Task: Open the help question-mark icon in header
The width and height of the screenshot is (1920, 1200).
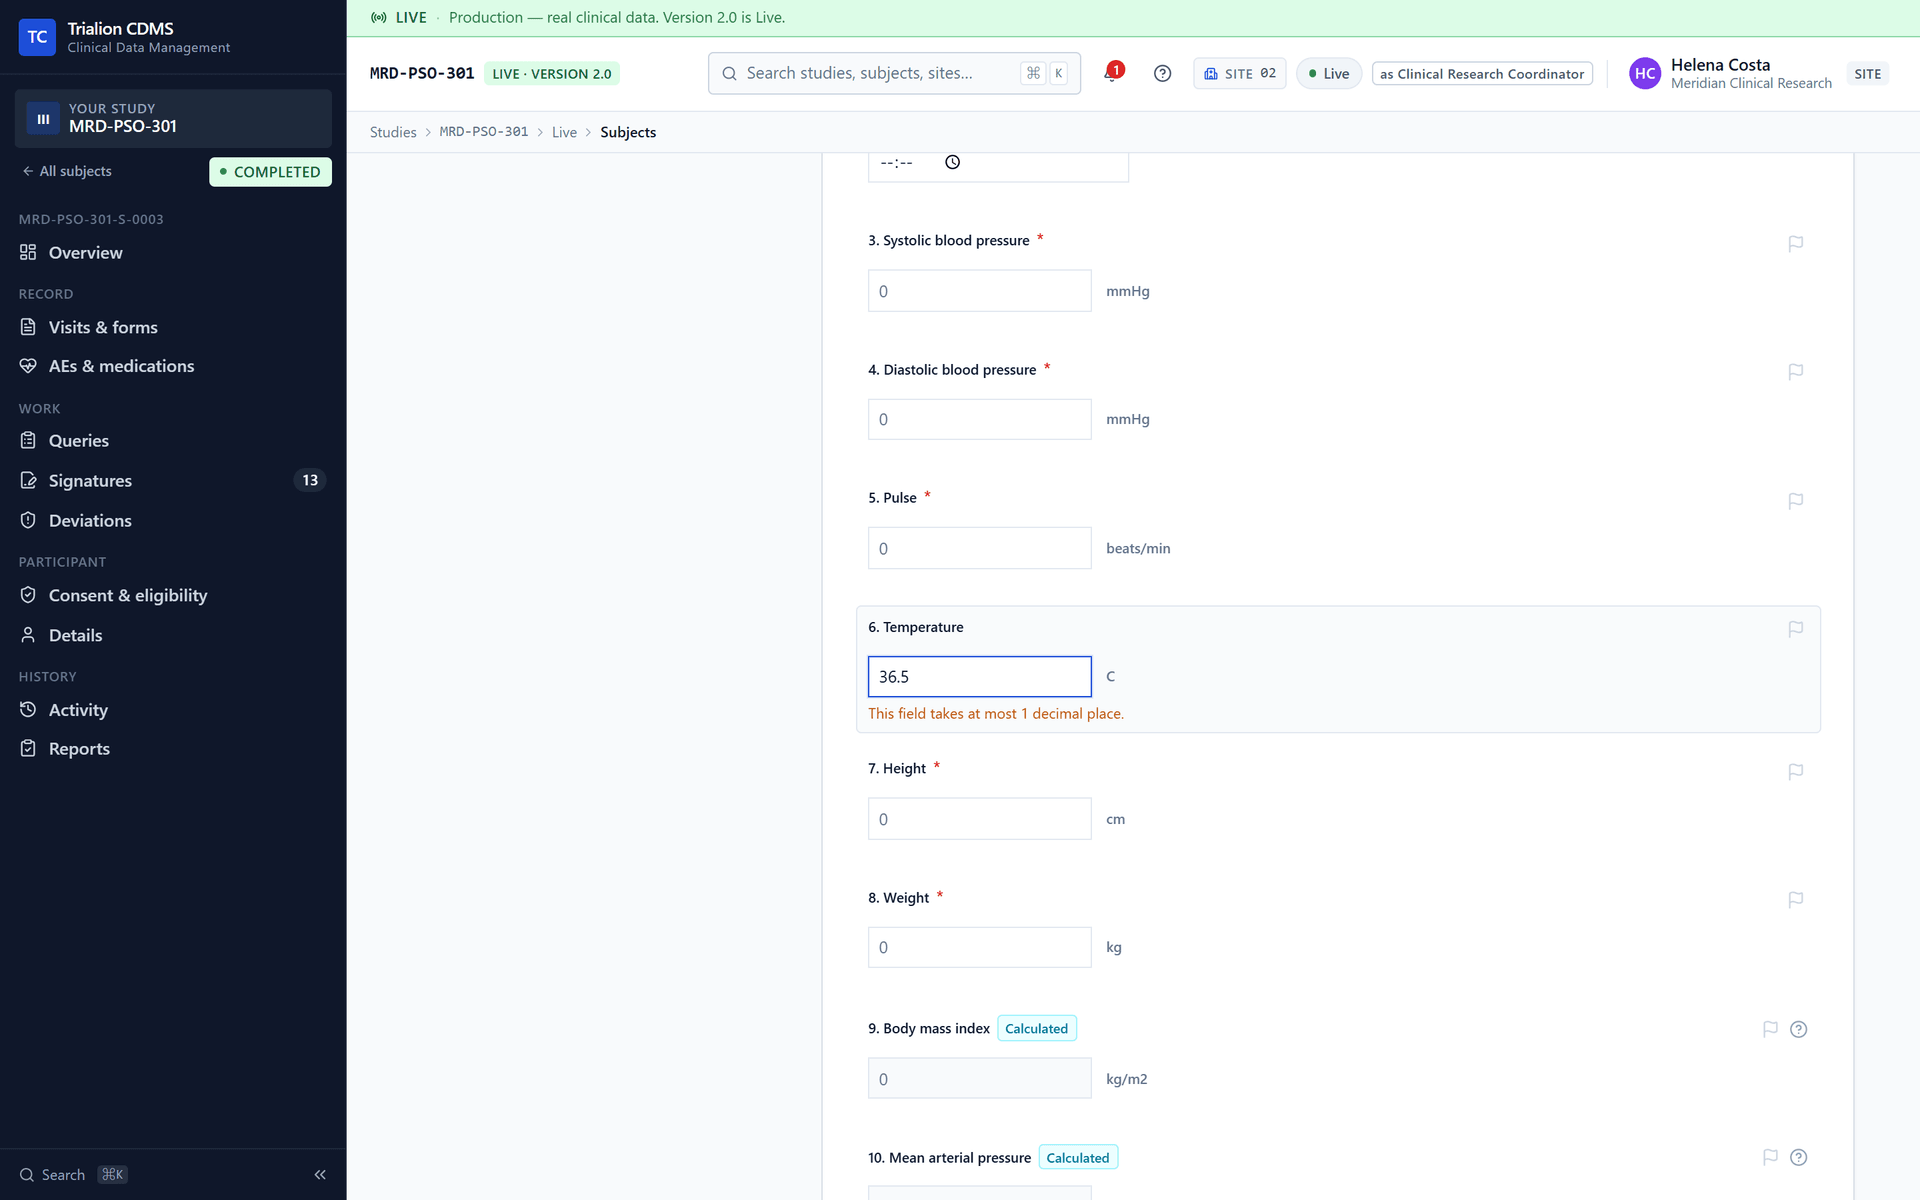Action: tap(1162, 73)
